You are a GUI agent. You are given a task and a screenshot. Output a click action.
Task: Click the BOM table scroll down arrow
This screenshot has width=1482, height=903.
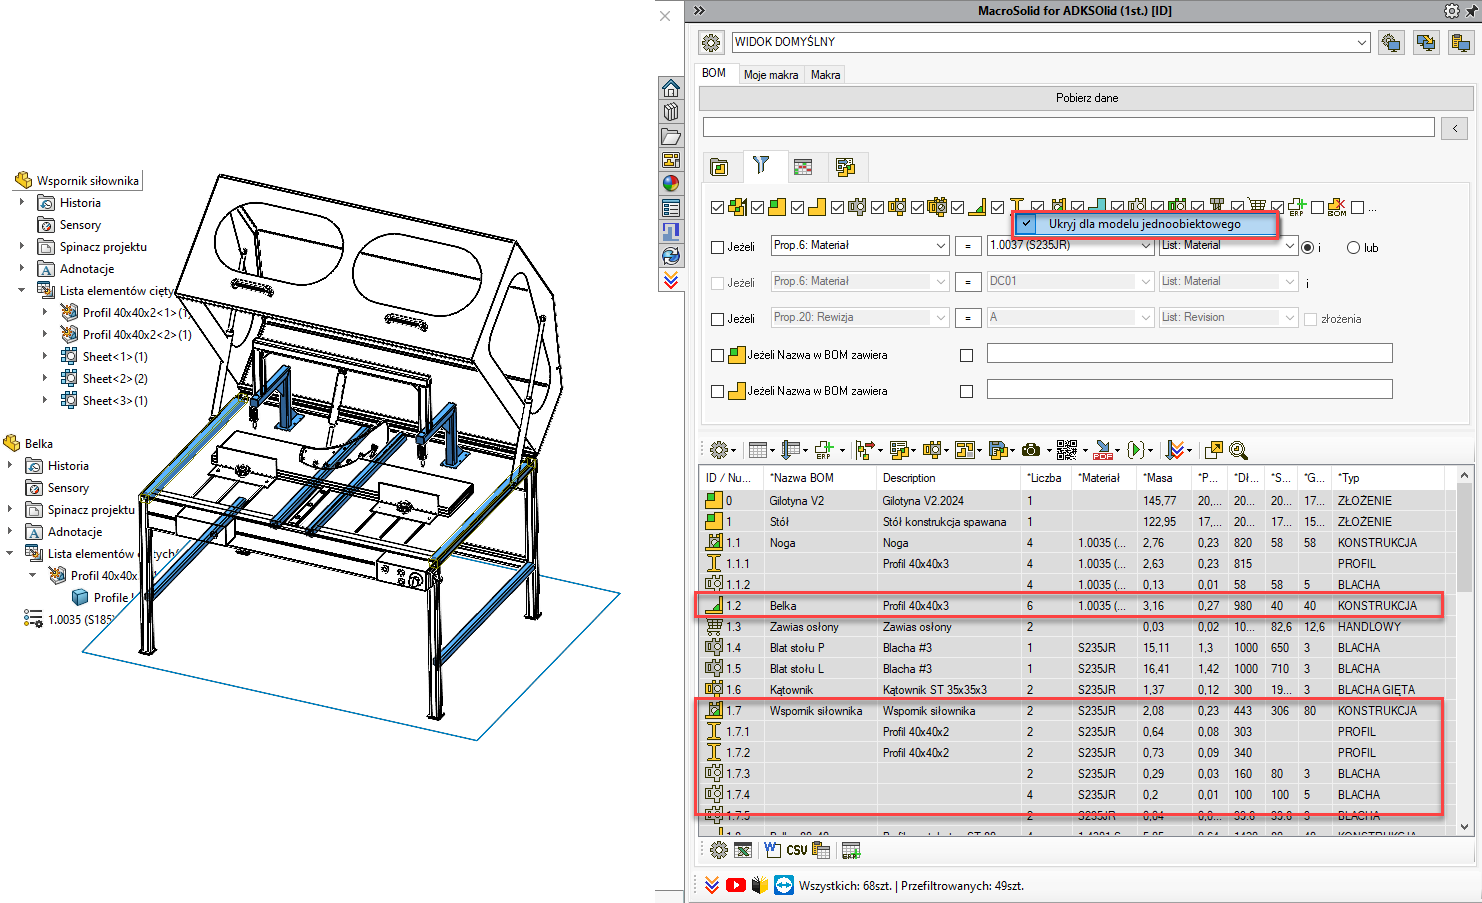tap(1465, 827)
